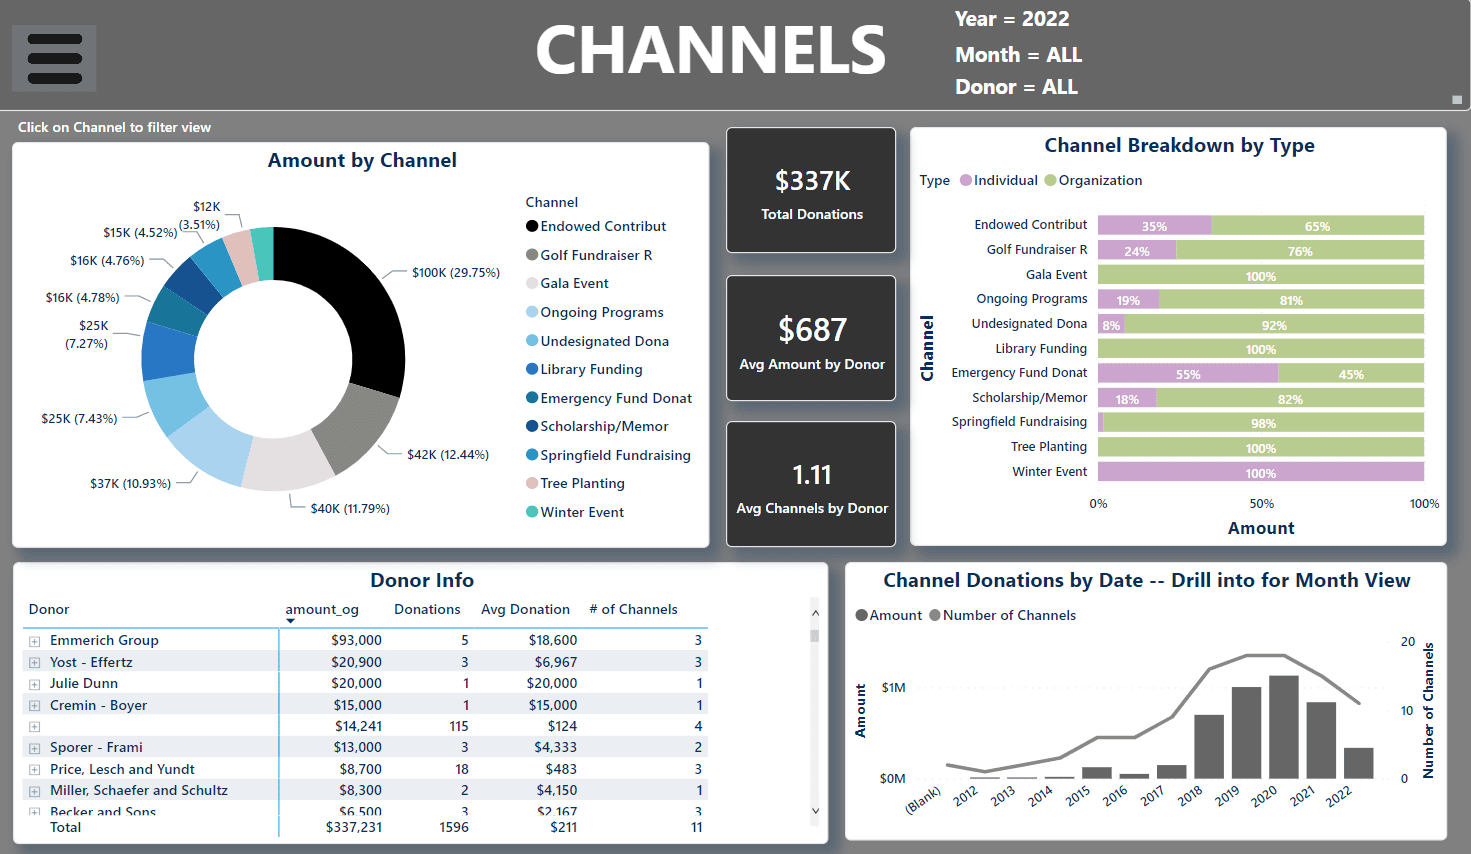Select the Scholarship/Memor 82% bar
1471x854 pixels.
[1290, 398]
